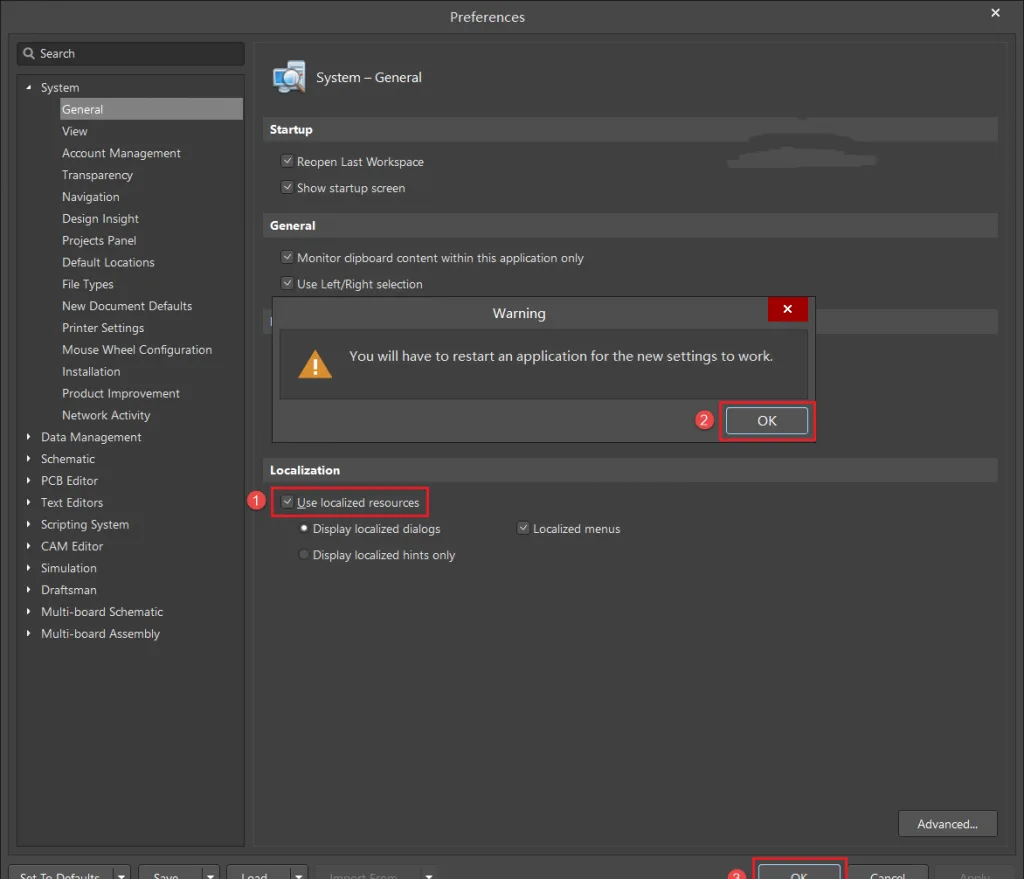
Task: Select Display localized hints only radio
Action: pyautogui.click(x=304, y=554)
